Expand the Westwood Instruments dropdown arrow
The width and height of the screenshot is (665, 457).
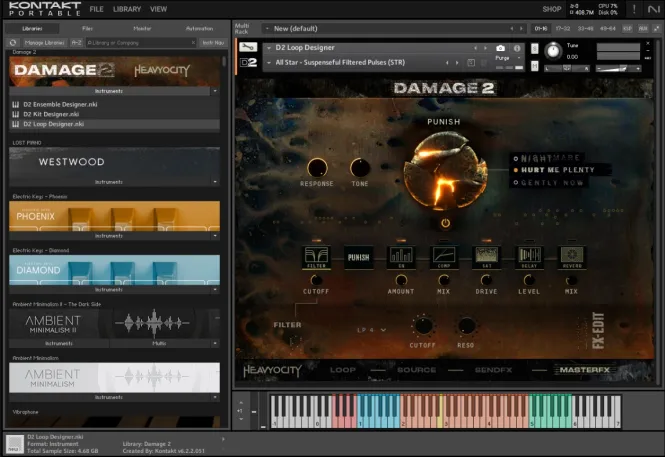click(215, 182)
